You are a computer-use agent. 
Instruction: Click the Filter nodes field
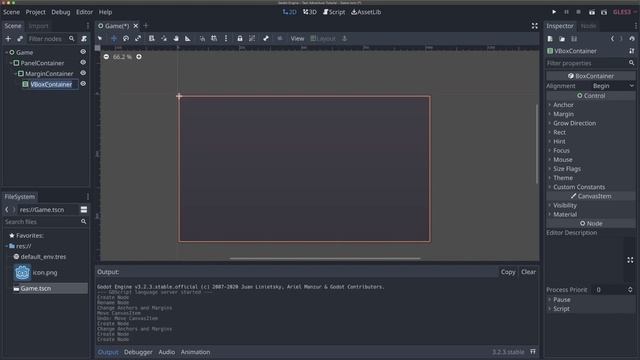[x=51, y=39]
